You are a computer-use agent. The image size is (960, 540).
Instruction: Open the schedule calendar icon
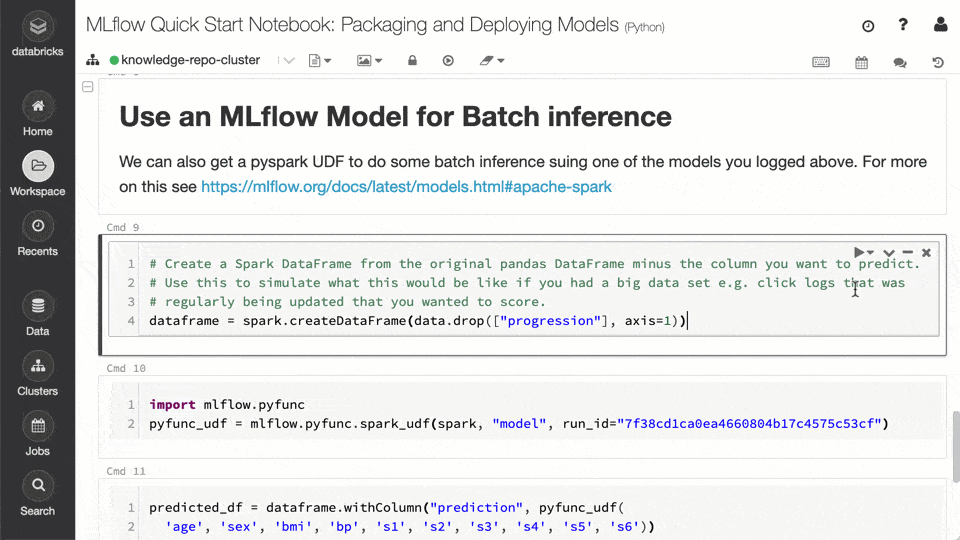tap(861, 62)
